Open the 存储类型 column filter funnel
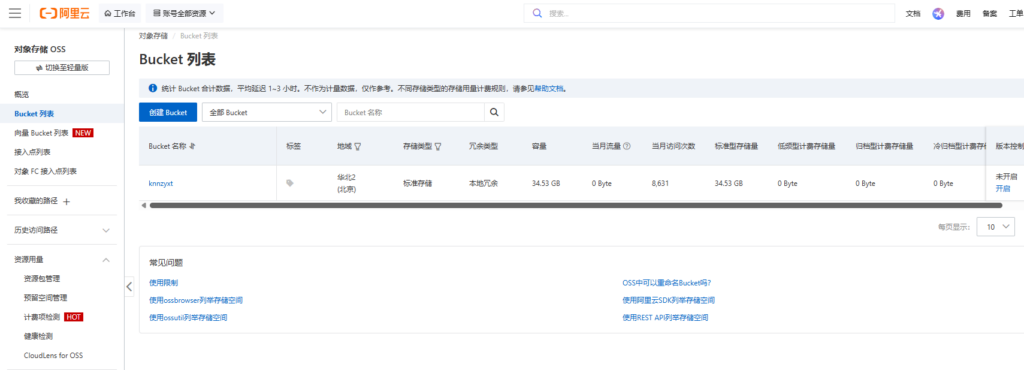Viewport: 1024px width, 370px height. (x=438, y=147)
